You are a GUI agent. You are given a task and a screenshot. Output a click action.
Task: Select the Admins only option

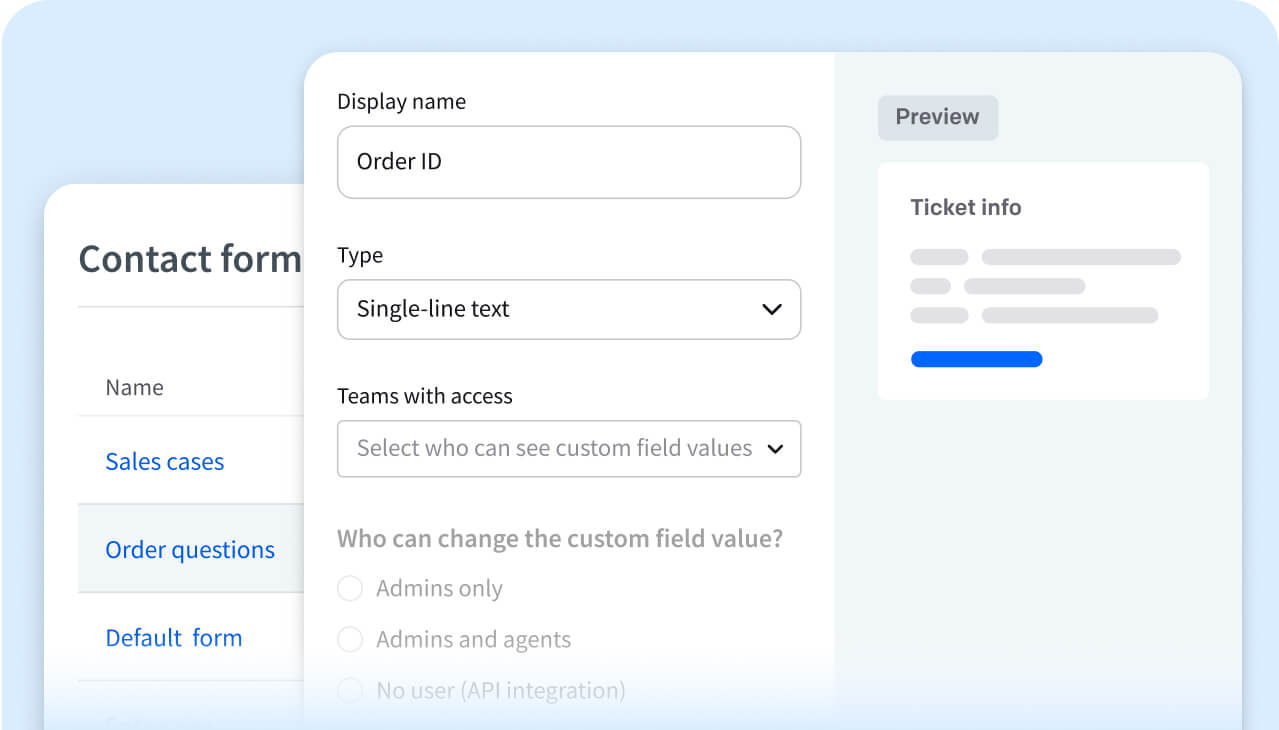click(x=350, y=588)
